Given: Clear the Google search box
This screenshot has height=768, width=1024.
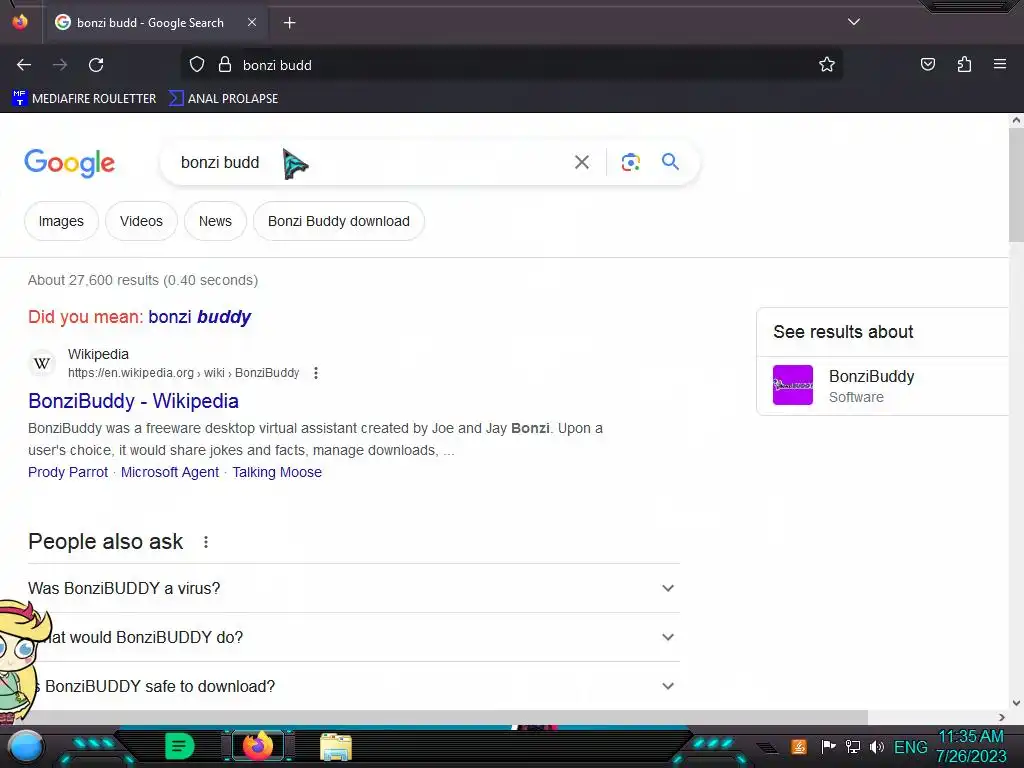Looking at the screenshot, I should coord(581,162).
